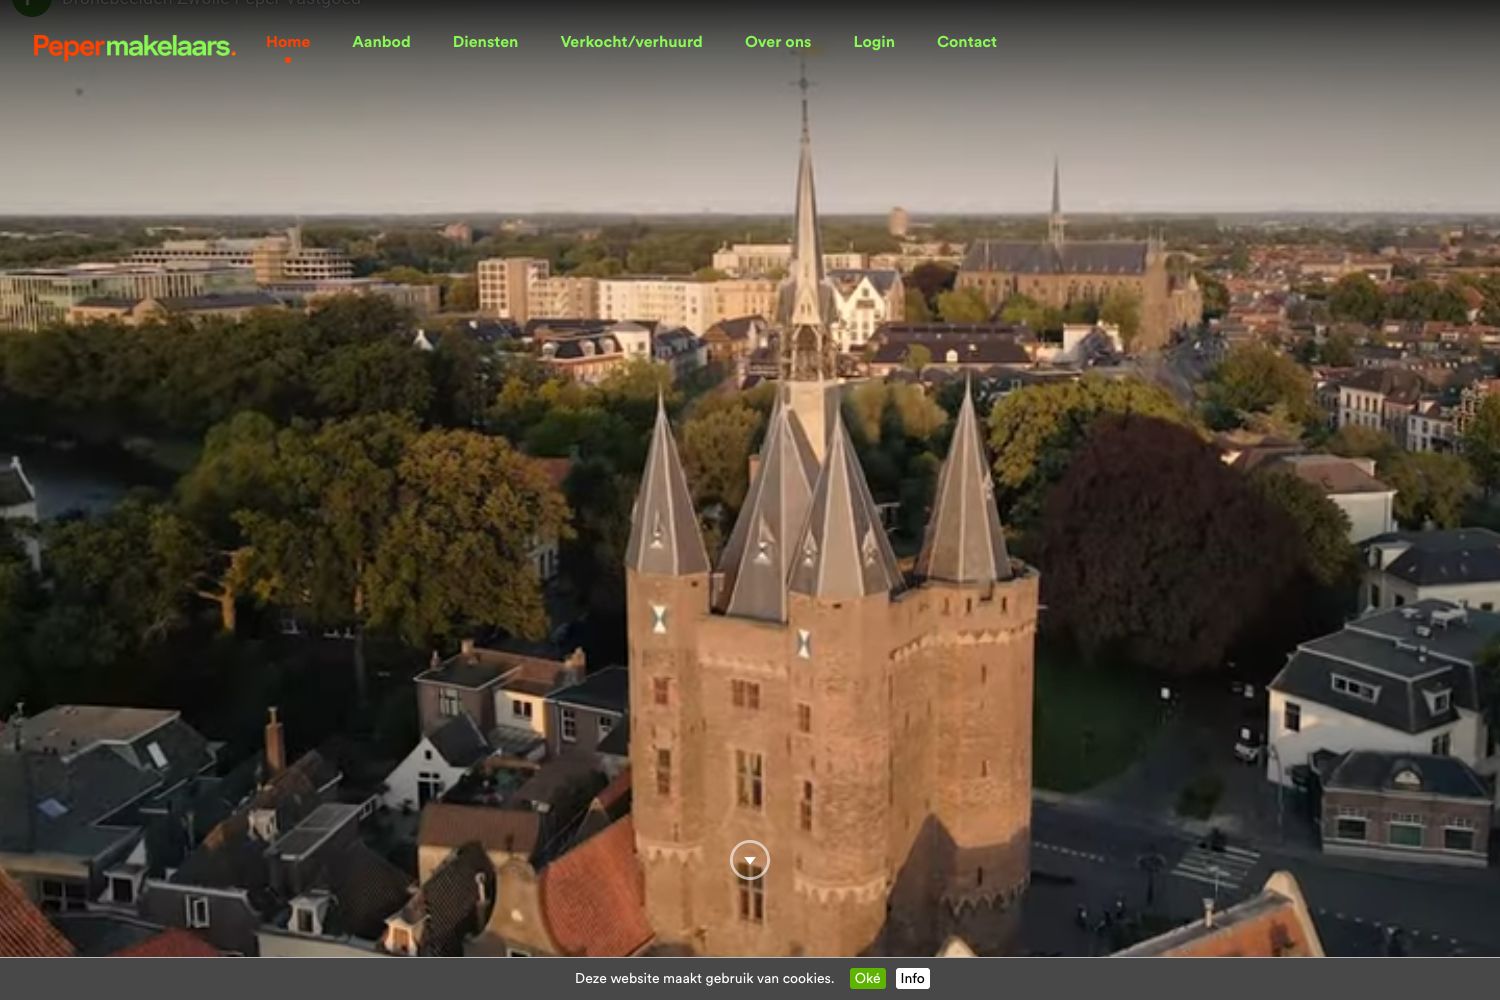Click the Pepermakelaars logo
The height and width of the screenshot is (1000, 1500).
[135, 46]
